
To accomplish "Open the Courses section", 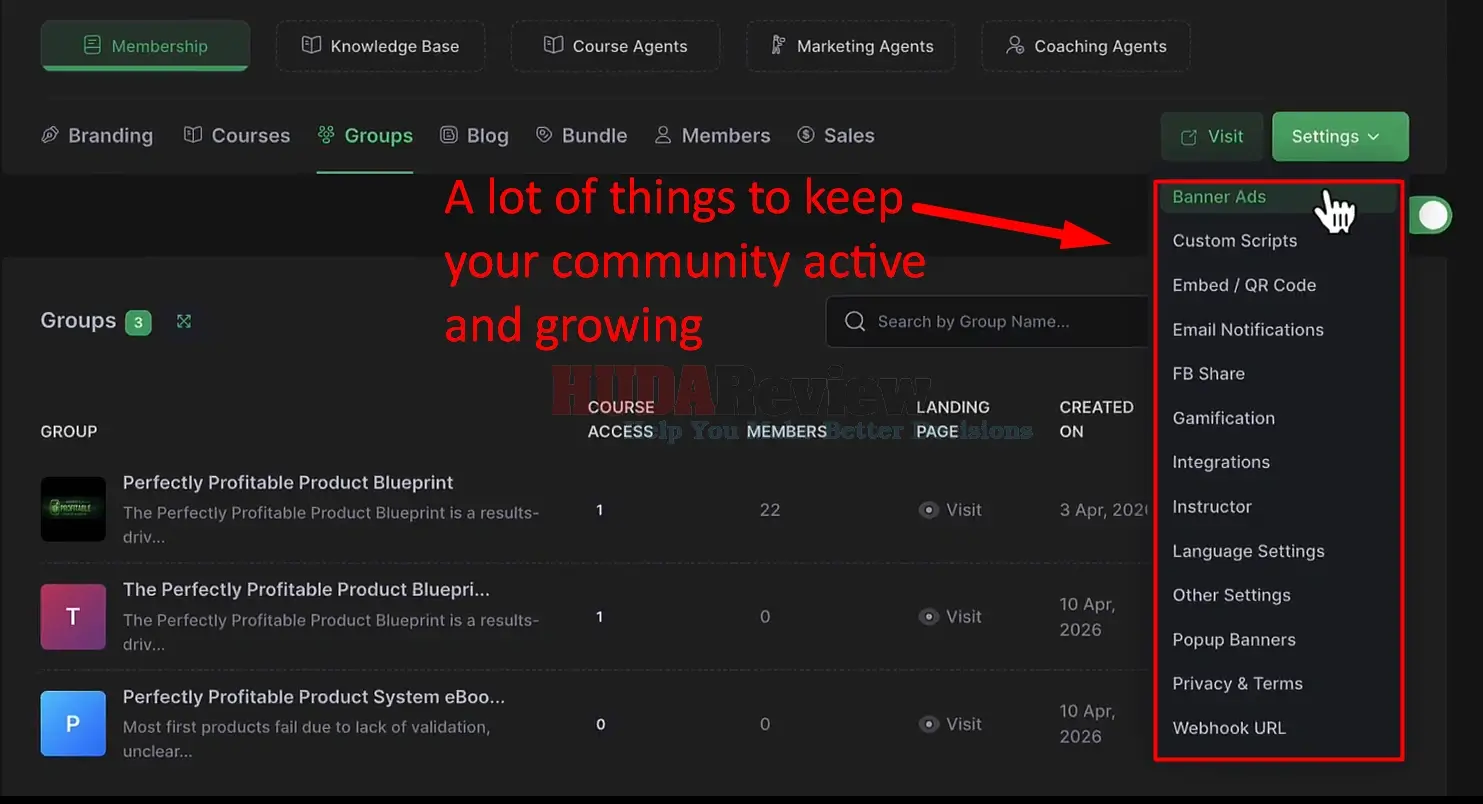I will coord(237,135).
